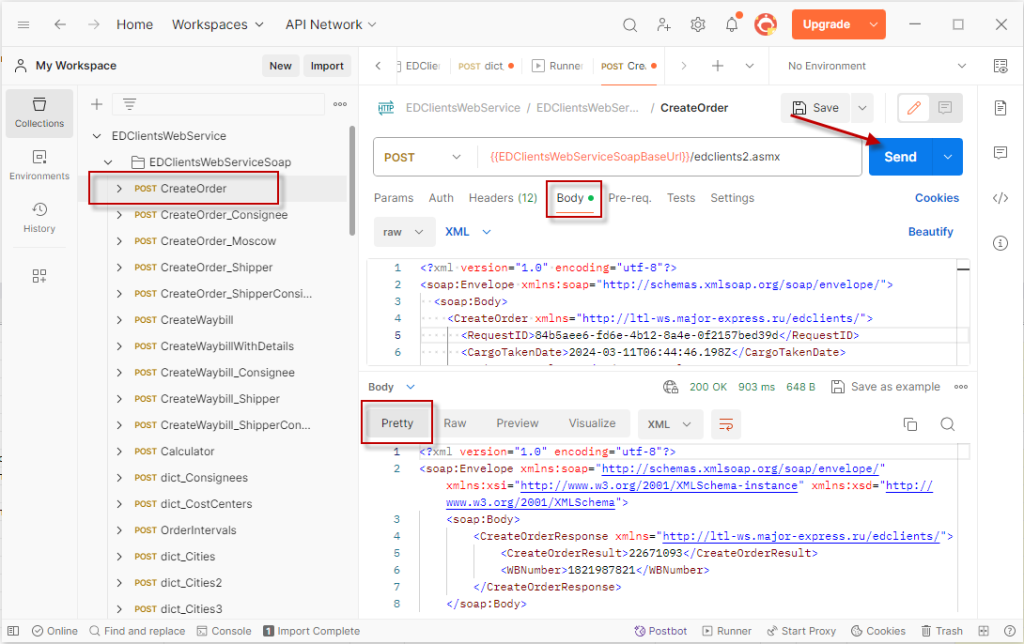Show the Visualize response view

point(592,423)
